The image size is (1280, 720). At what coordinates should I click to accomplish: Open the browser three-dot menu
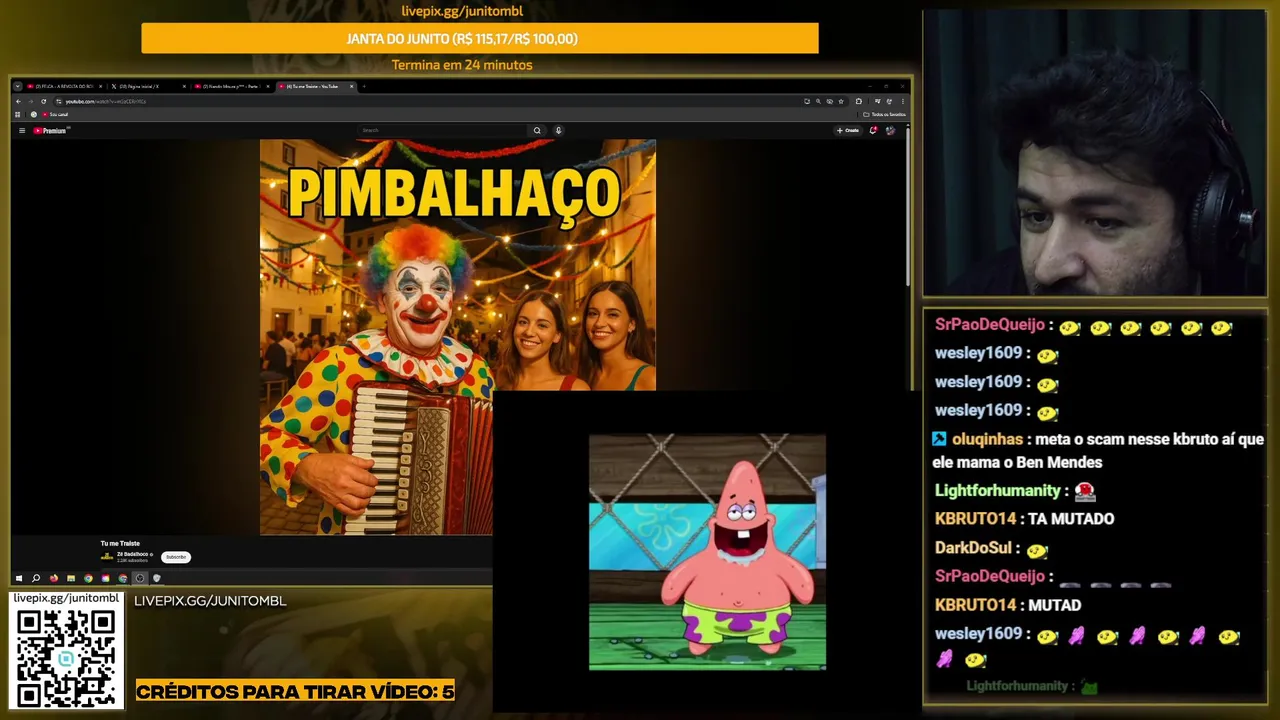coord(903,101)
